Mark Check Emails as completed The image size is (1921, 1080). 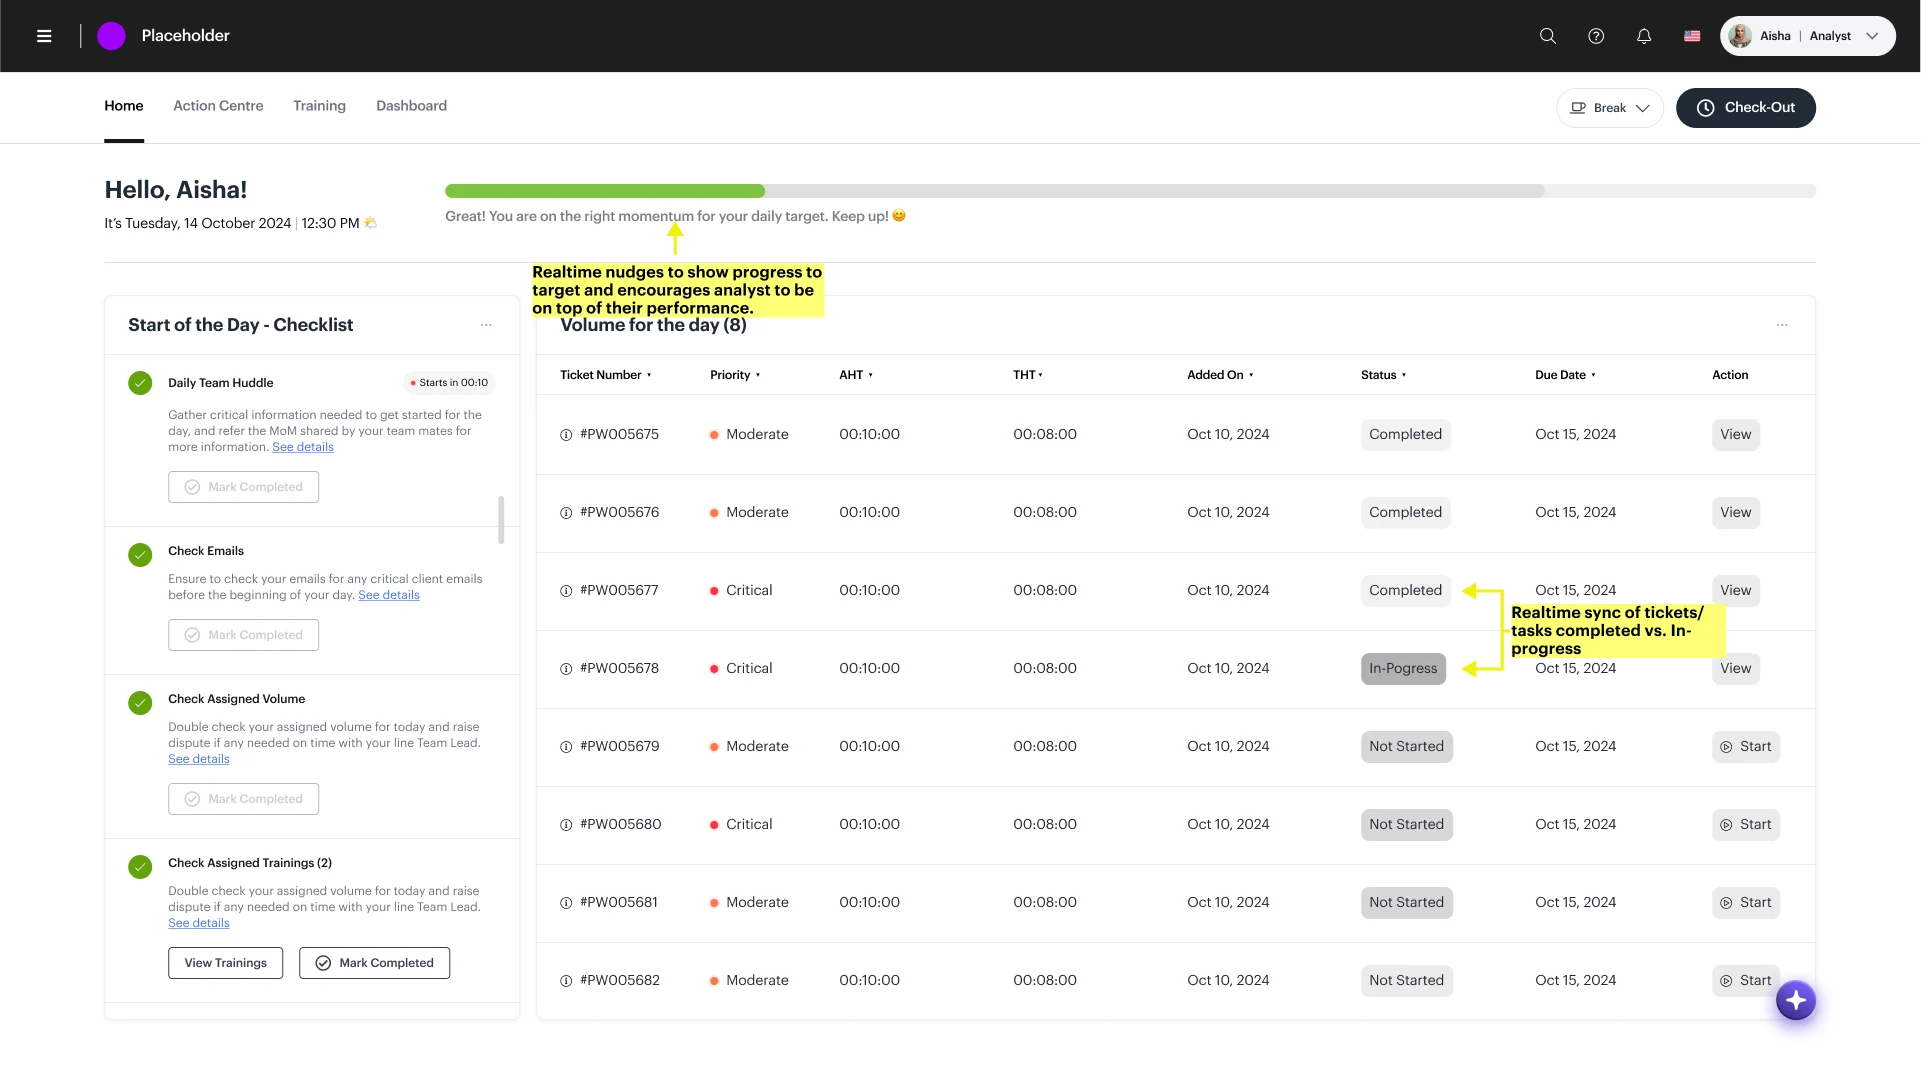click(243, 635)
